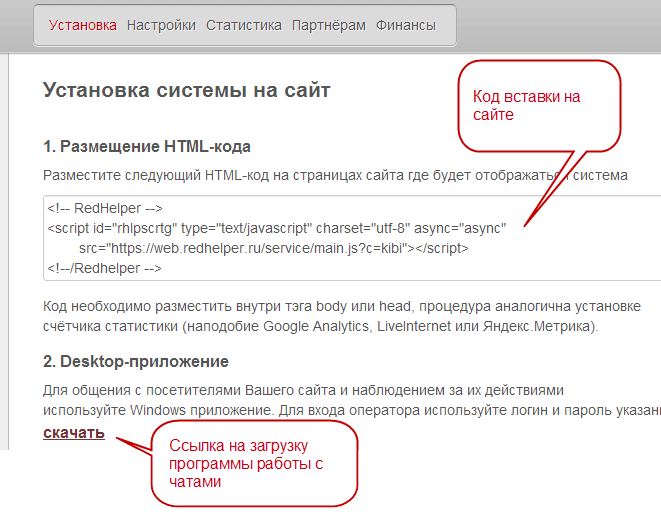Click the line mentioning Google Analytics, LiveInternet
The image size is (661, 519).
pos(320,327)
